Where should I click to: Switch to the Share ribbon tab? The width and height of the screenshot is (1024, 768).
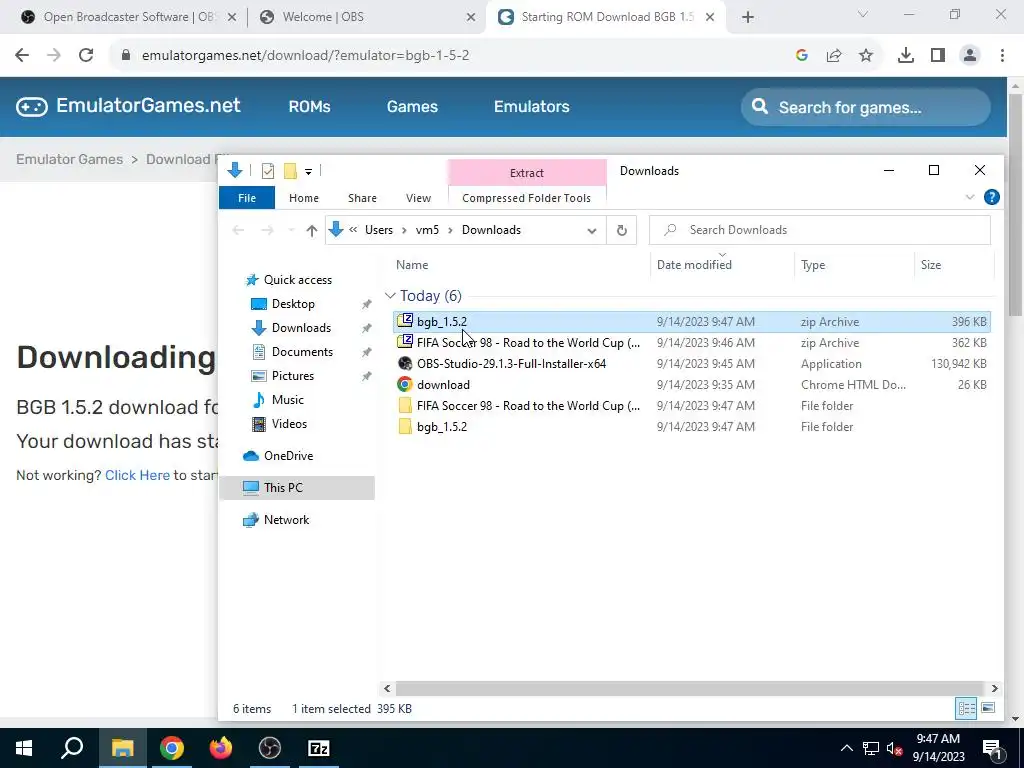[362, 198]
